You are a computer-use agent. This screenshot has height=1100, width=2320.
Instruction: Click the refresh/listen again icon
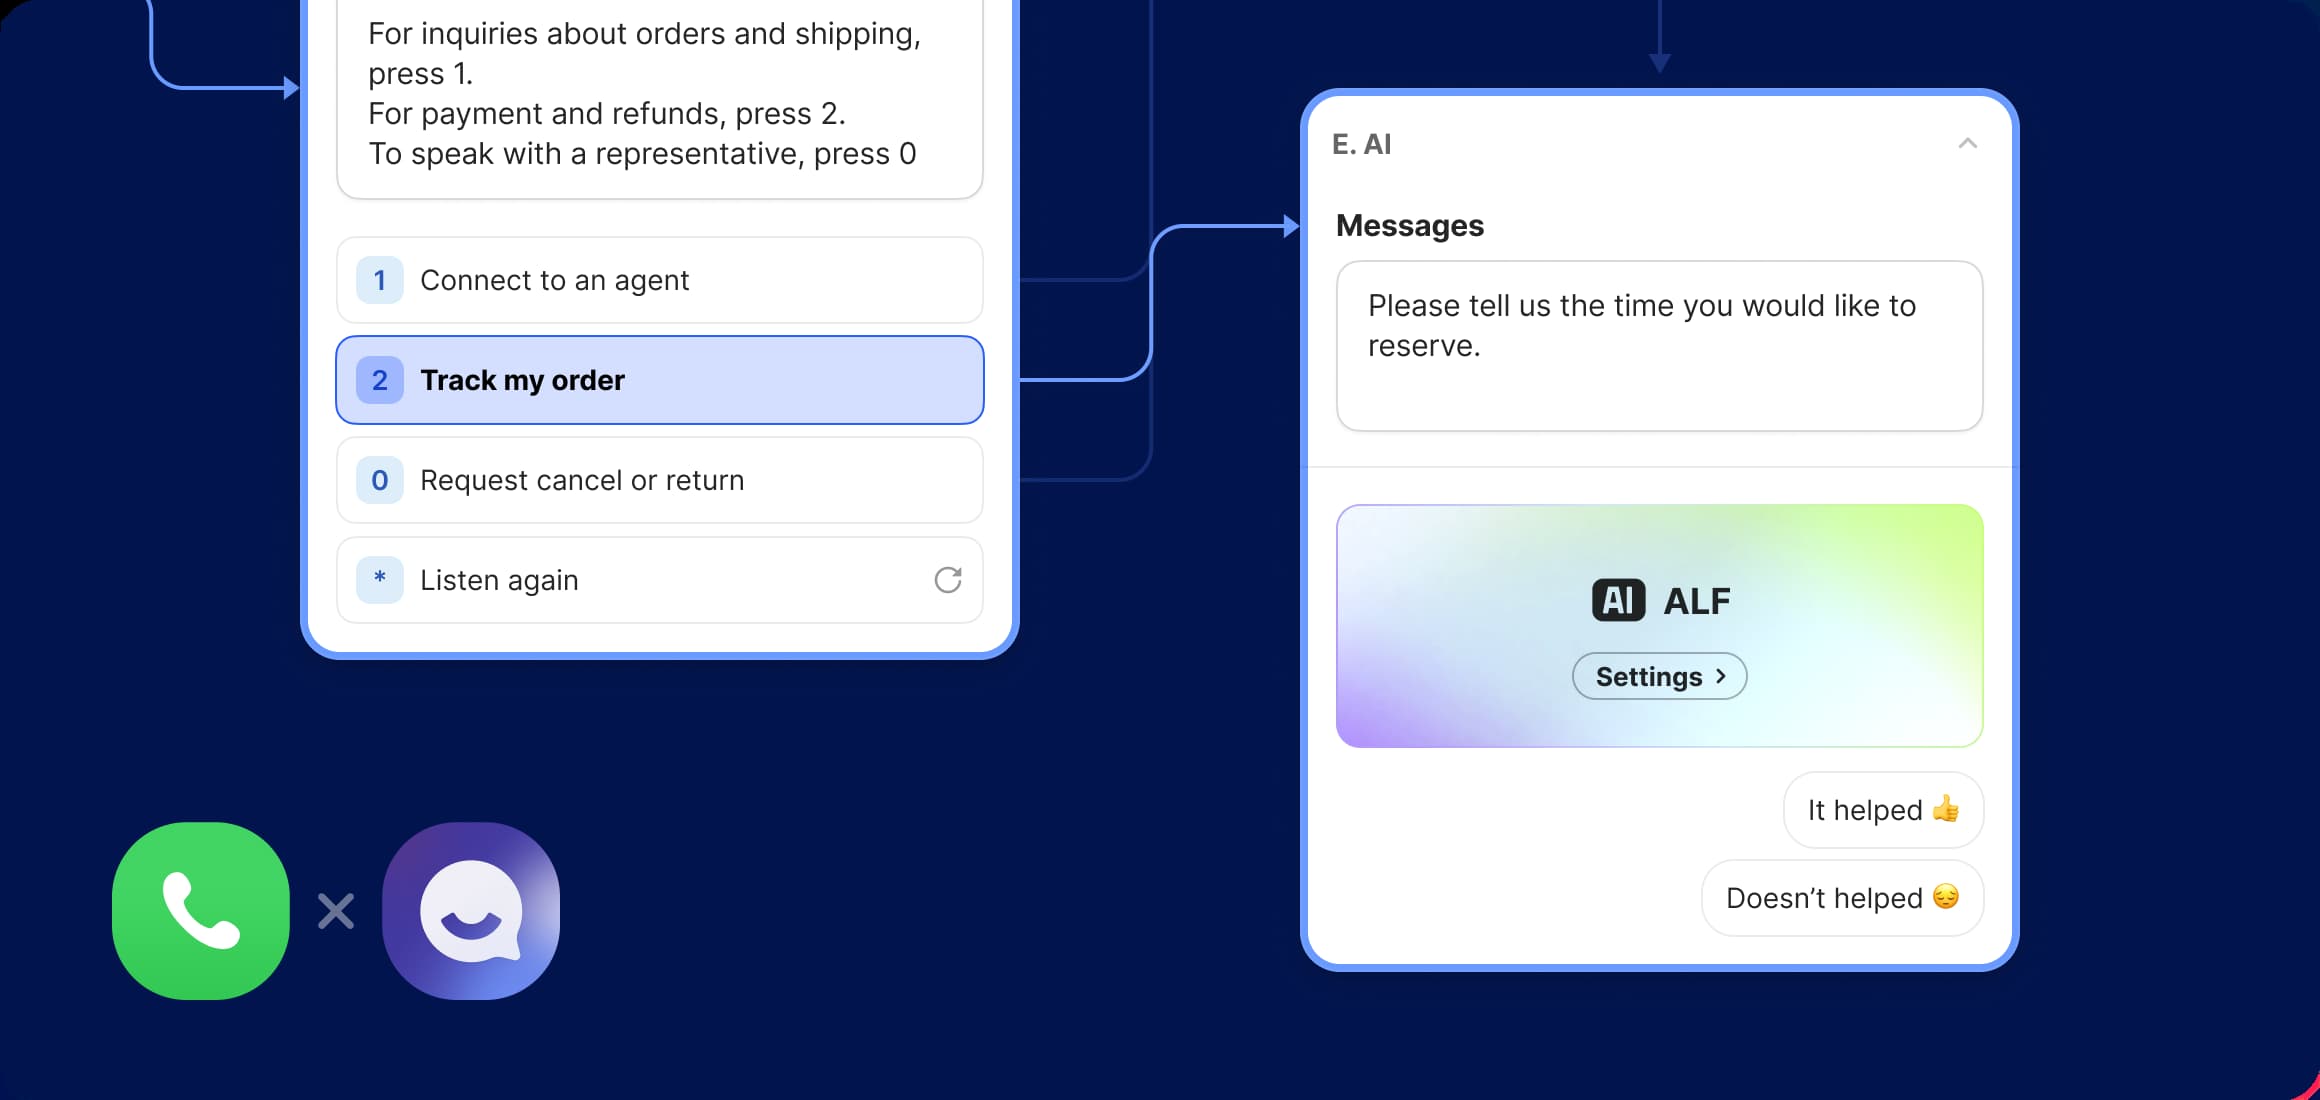(948, 577)
